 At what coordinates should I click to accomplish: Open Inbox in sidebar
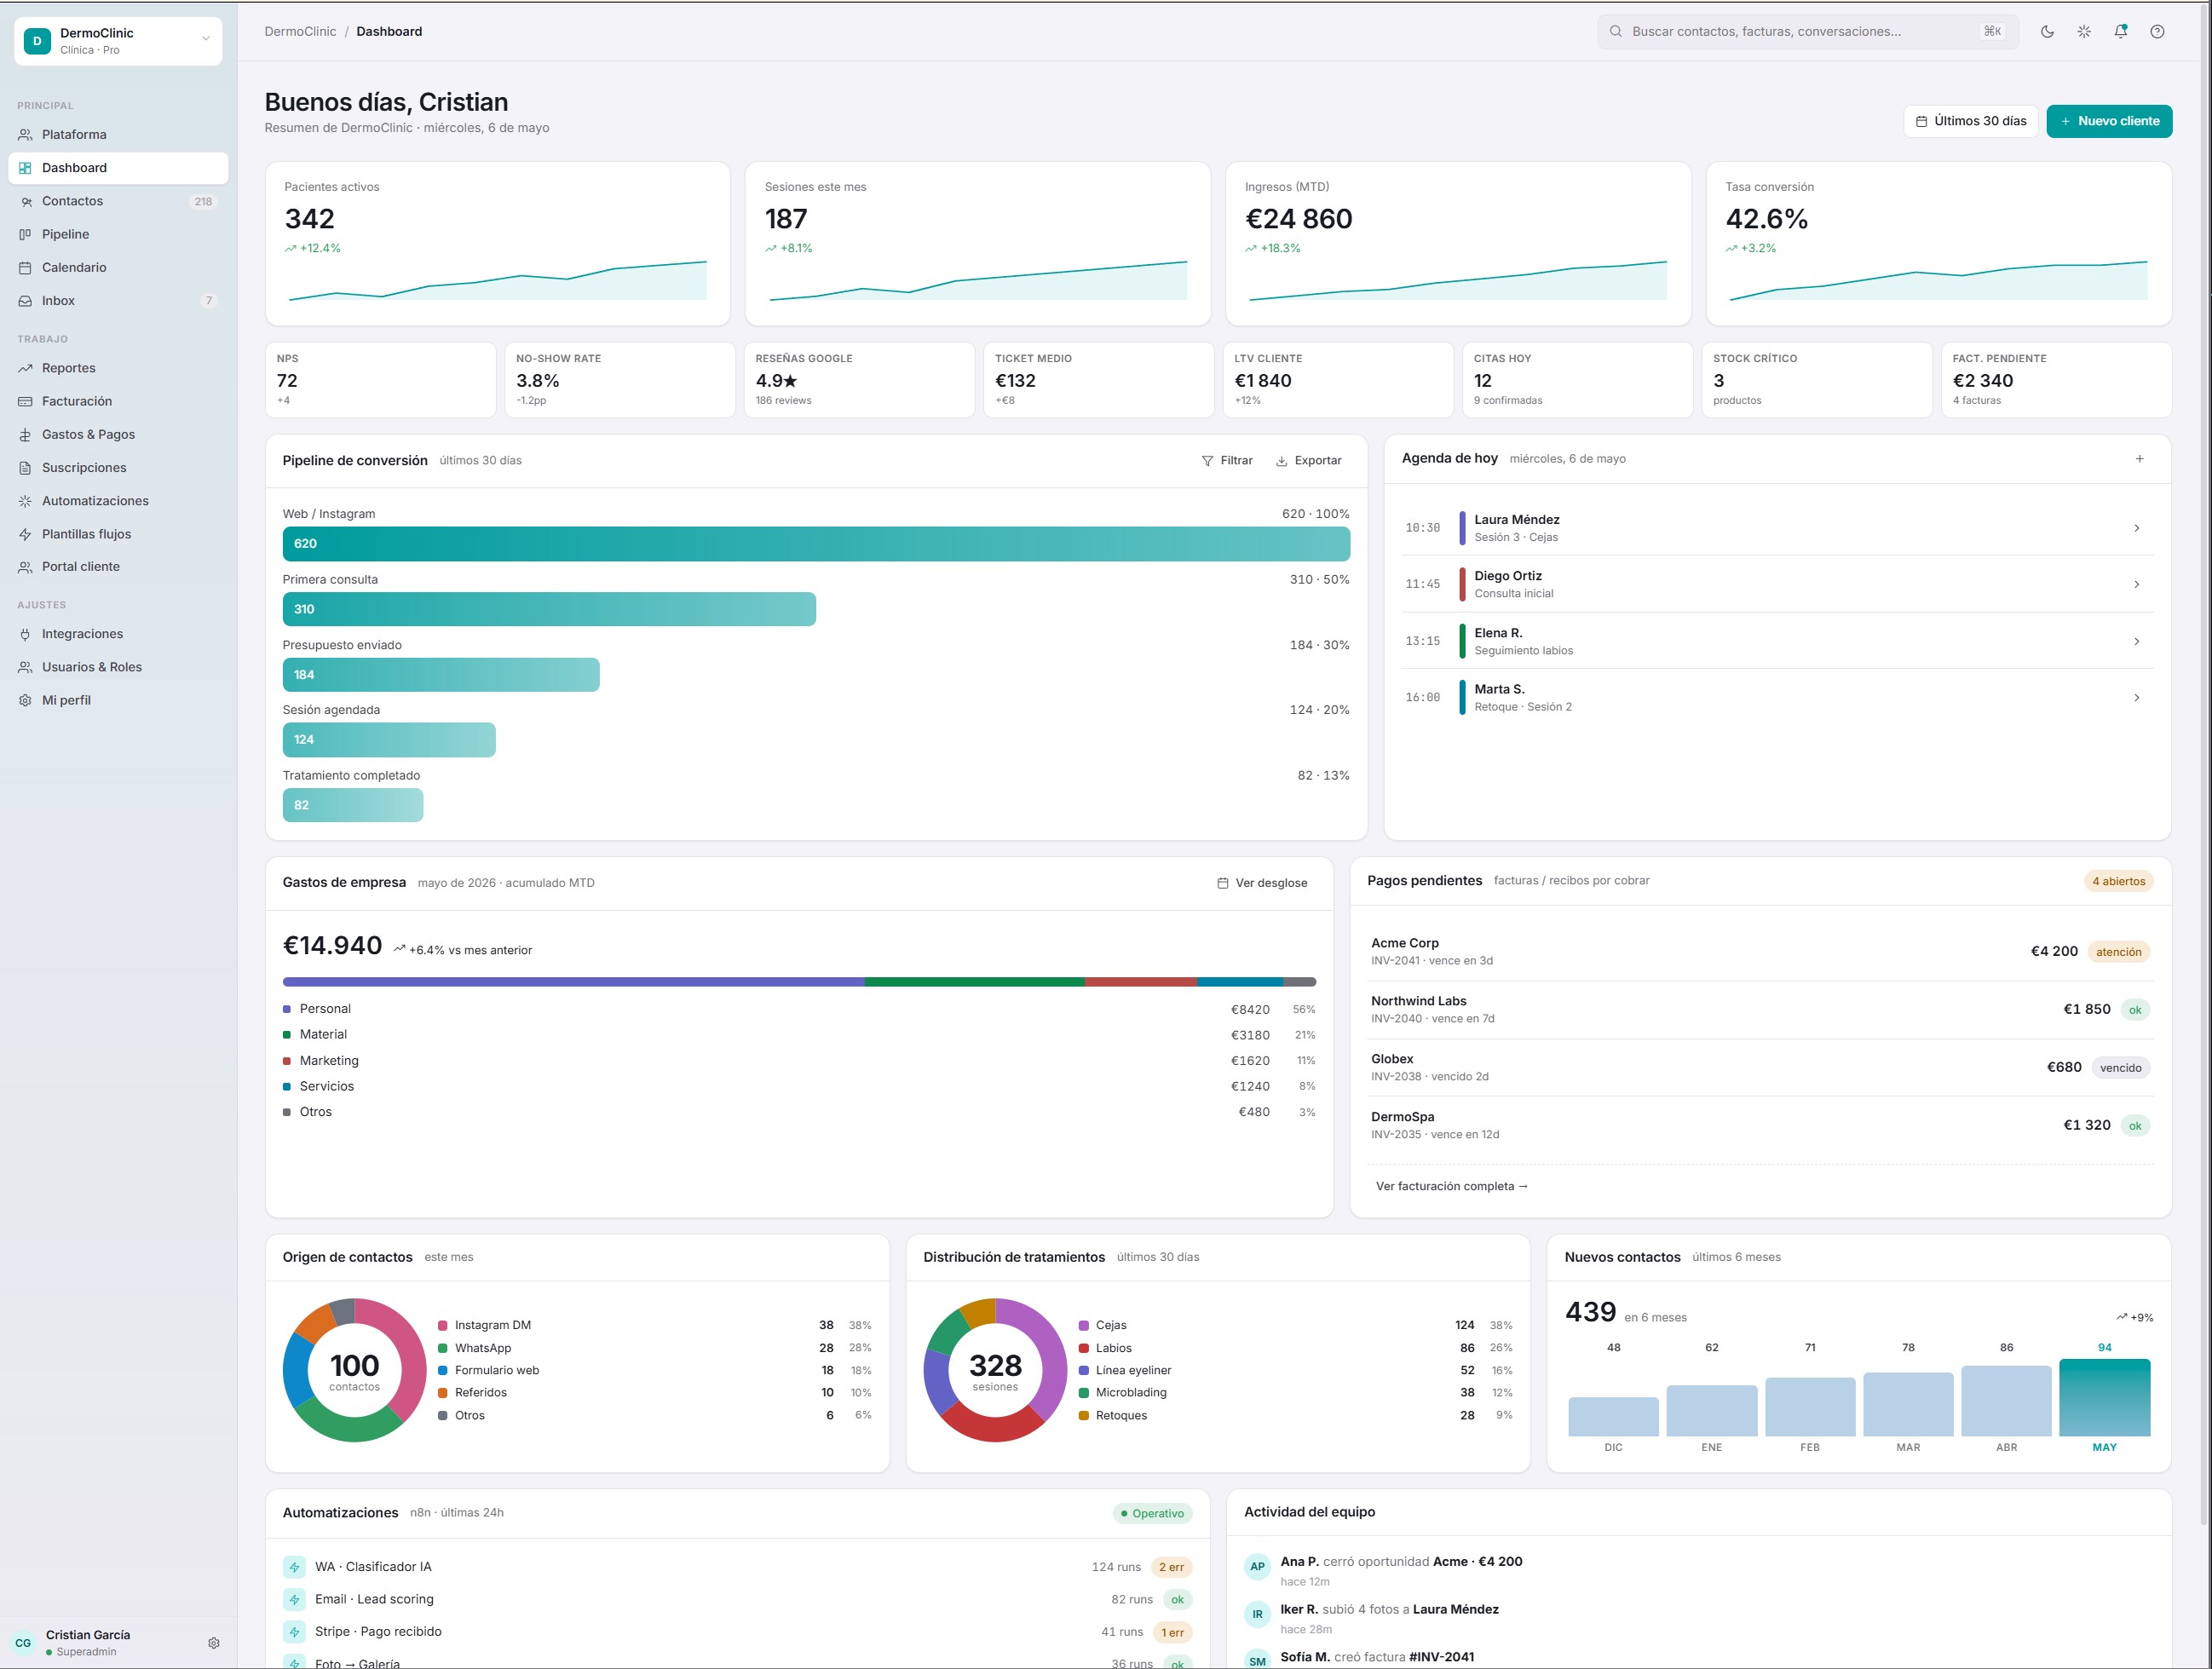[118, 300]
